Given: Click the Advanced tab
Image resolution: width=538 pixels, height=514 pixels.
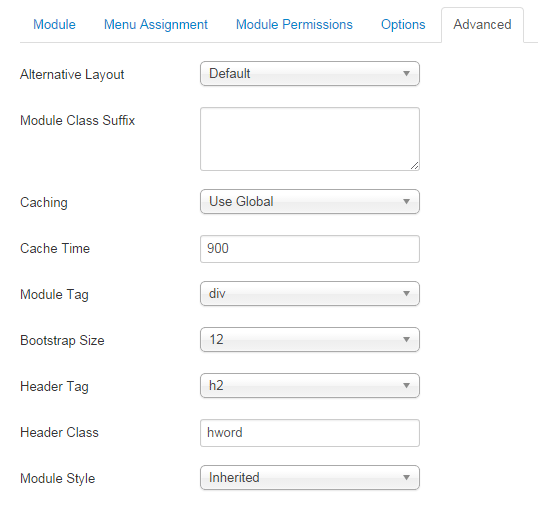Looking at the screenshot, I should point(482,25).
